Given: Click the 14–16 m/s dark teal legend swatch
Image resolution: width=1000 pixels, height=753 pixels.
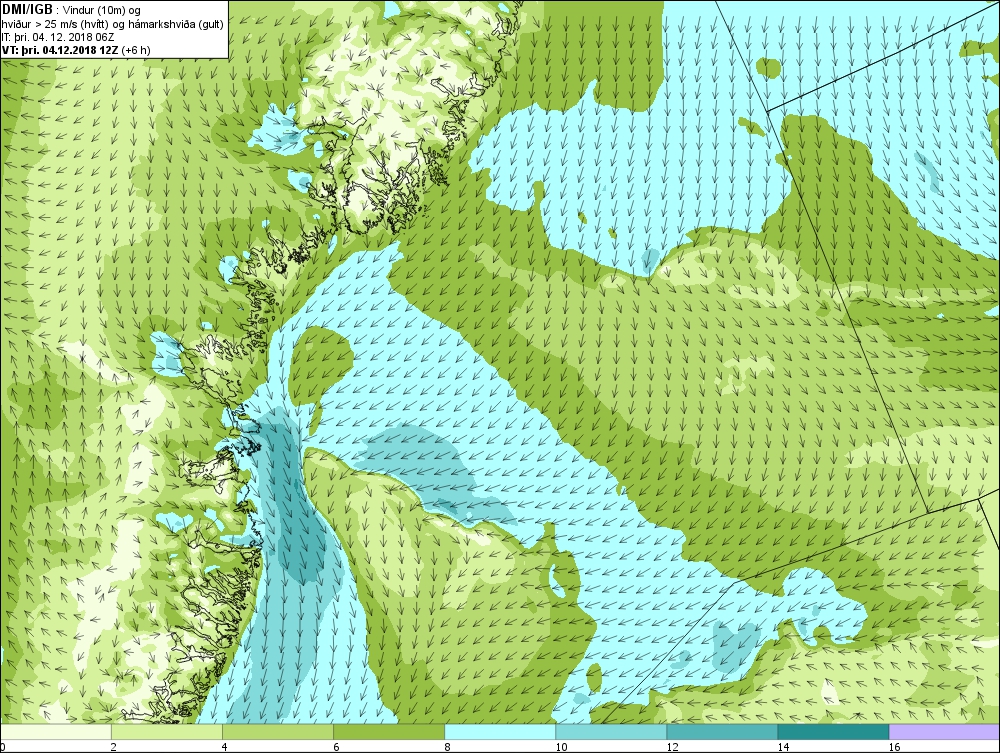Looking at the screenshot, I should (x=833, y=732).
